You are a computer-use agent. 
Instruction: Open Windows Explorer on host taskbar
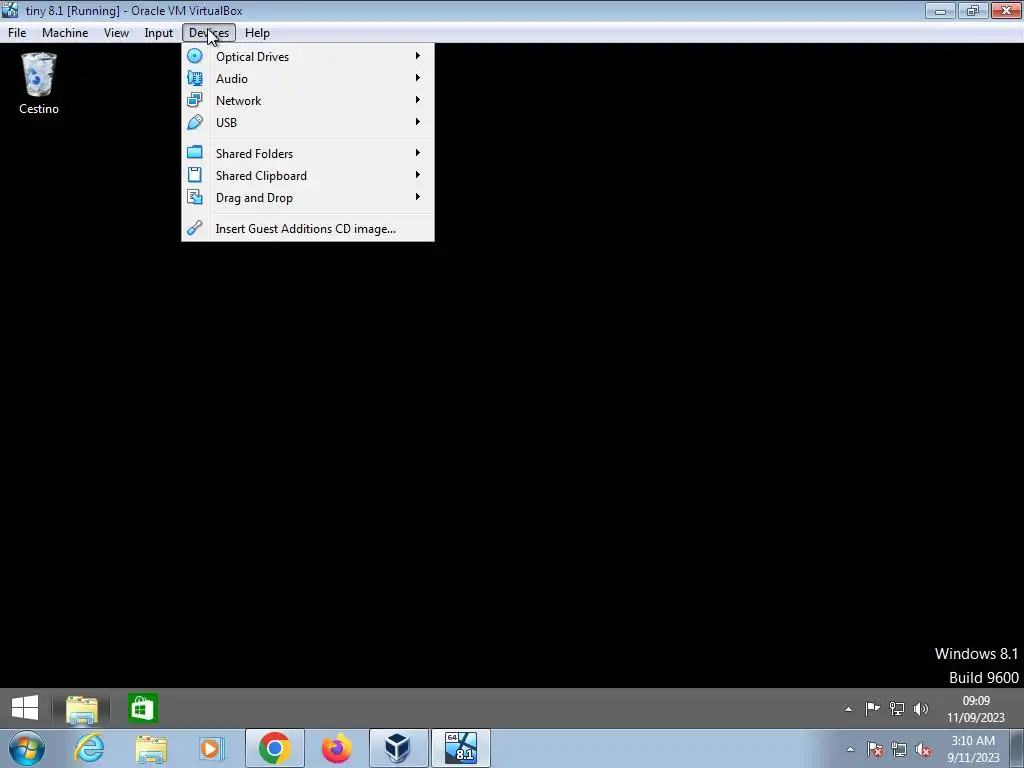[151, 748]
